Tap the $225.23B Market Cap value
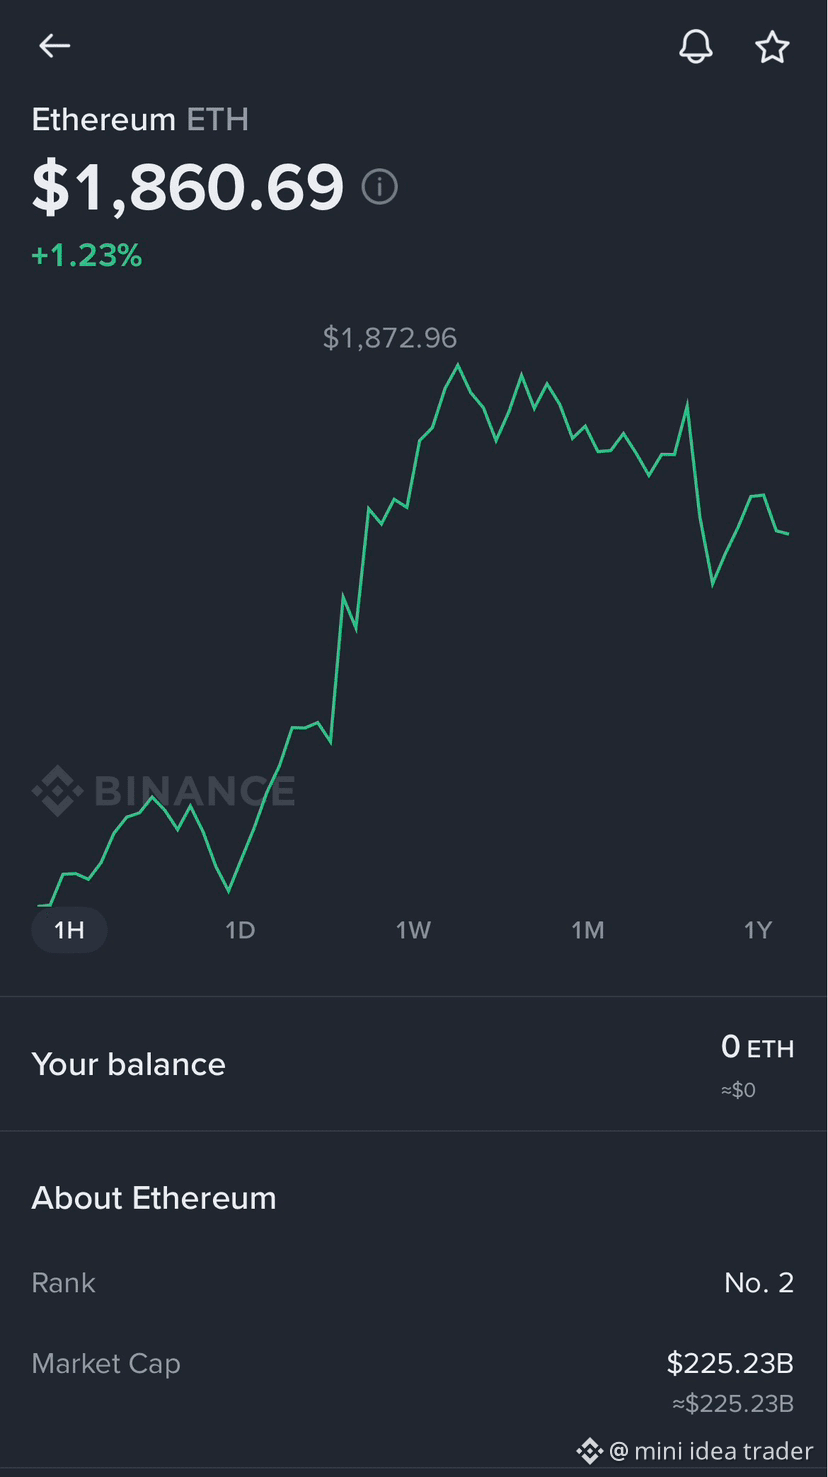The image size is (828, 1477). [x=730, y=1363]
